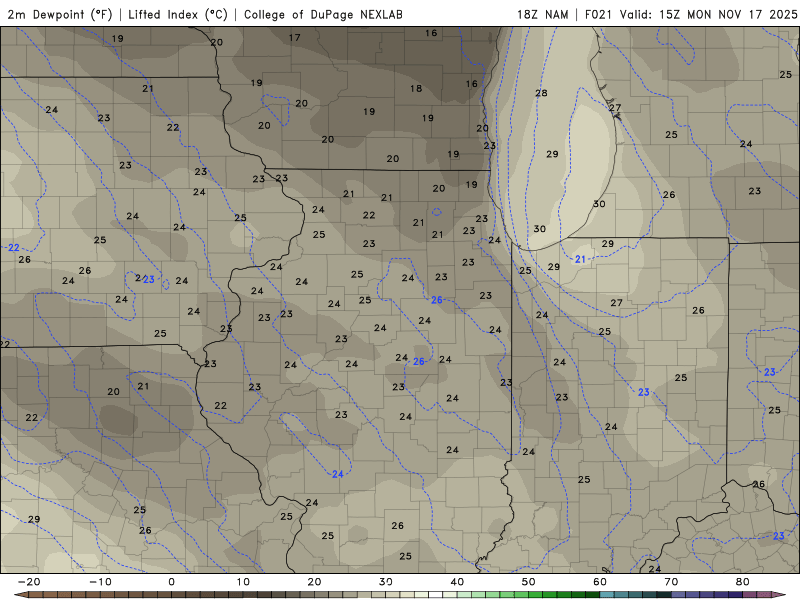This screenshot has height=600, width=800.
Task: Click the "18Z NAM" model run label
Action: 542,14
